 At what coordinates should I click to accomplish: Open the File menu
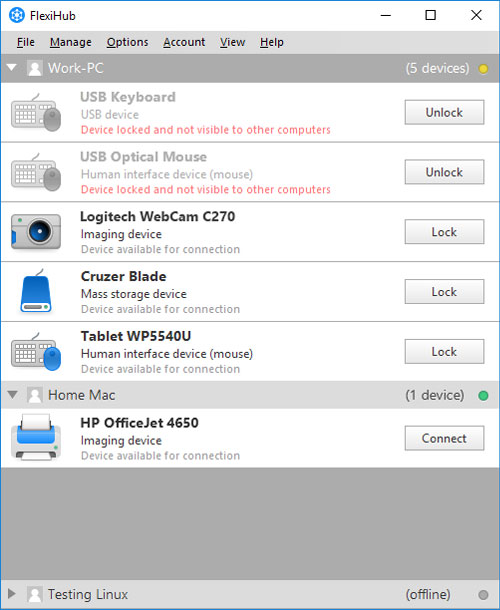[x=26, y=42]
